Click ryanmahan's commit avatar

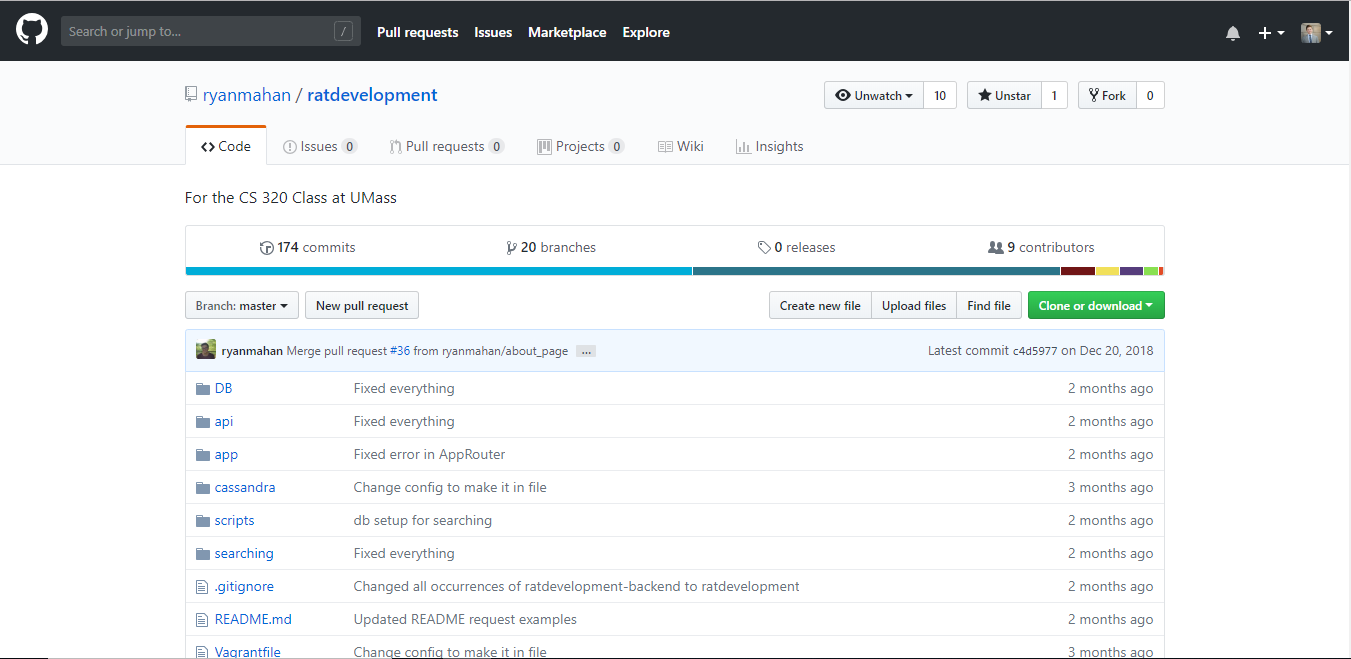205,351
